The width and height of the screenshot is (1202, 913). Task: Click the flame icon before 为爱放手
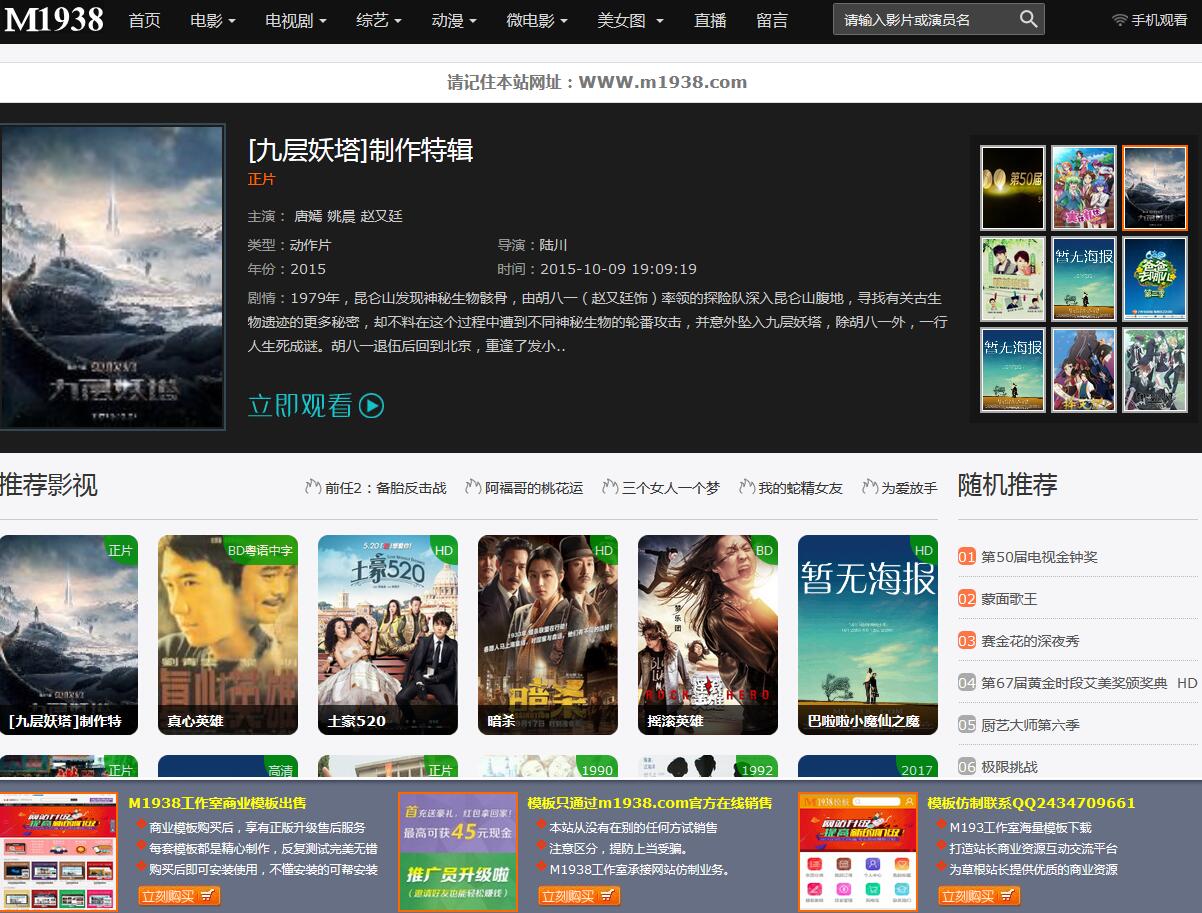[869, 487]
